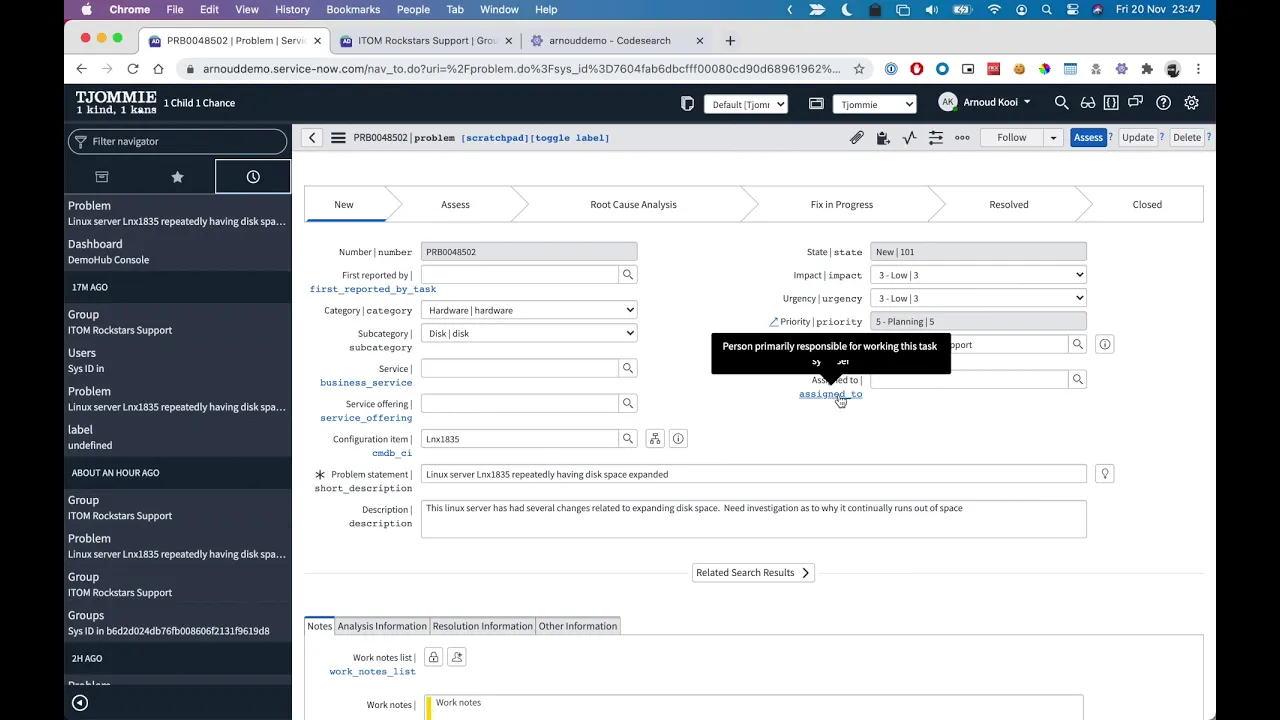
Task: Open the Impact dropdown showing 3 - Low
Action: [978, 275]
